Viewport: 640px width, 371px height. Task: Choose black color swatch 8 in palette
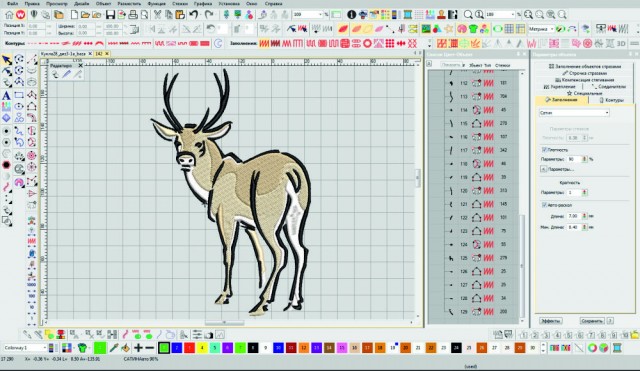coord(253,348)
